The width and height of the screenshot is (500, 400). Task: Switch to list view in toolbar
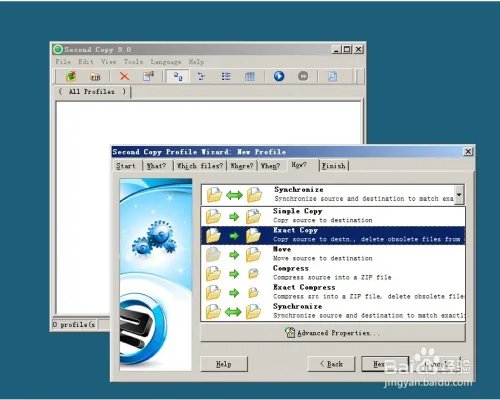point(226,76)
